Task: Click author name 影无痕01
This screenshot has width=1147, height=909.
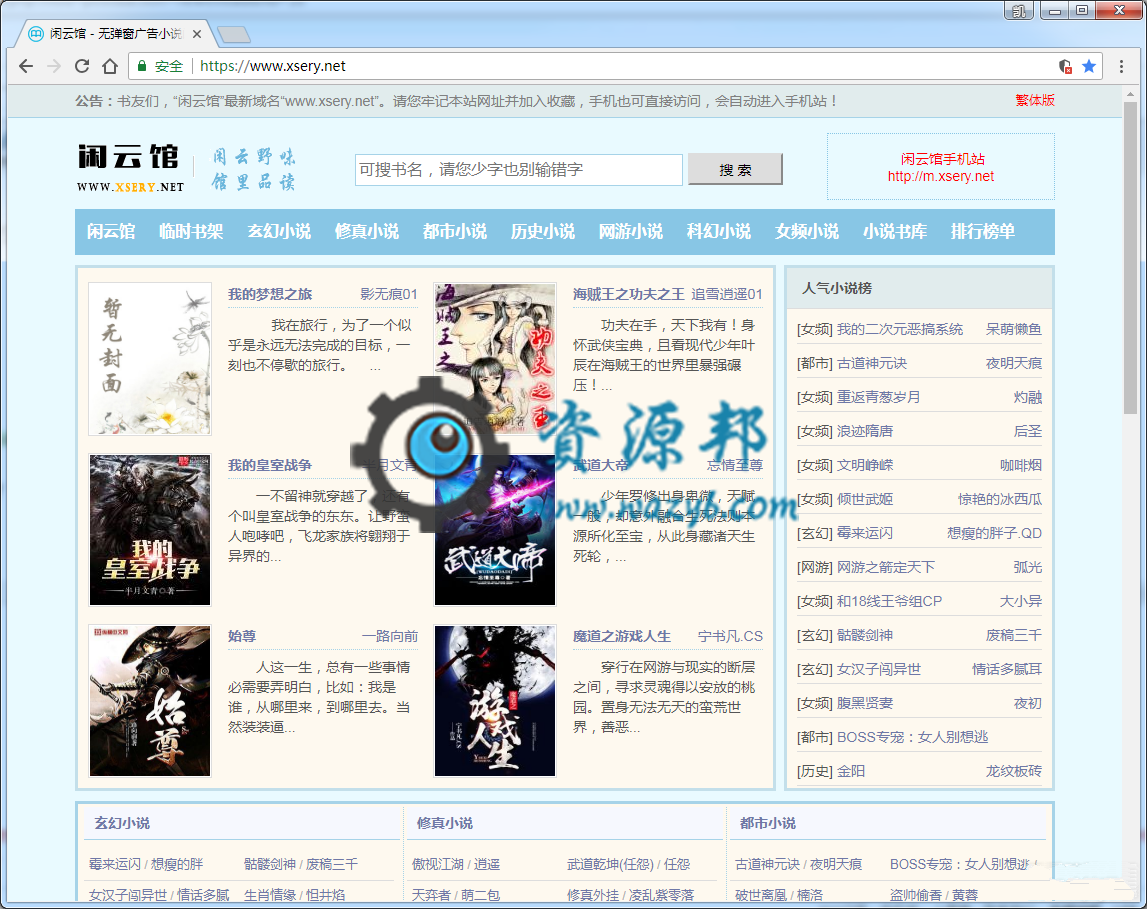Action: (388, 294)
